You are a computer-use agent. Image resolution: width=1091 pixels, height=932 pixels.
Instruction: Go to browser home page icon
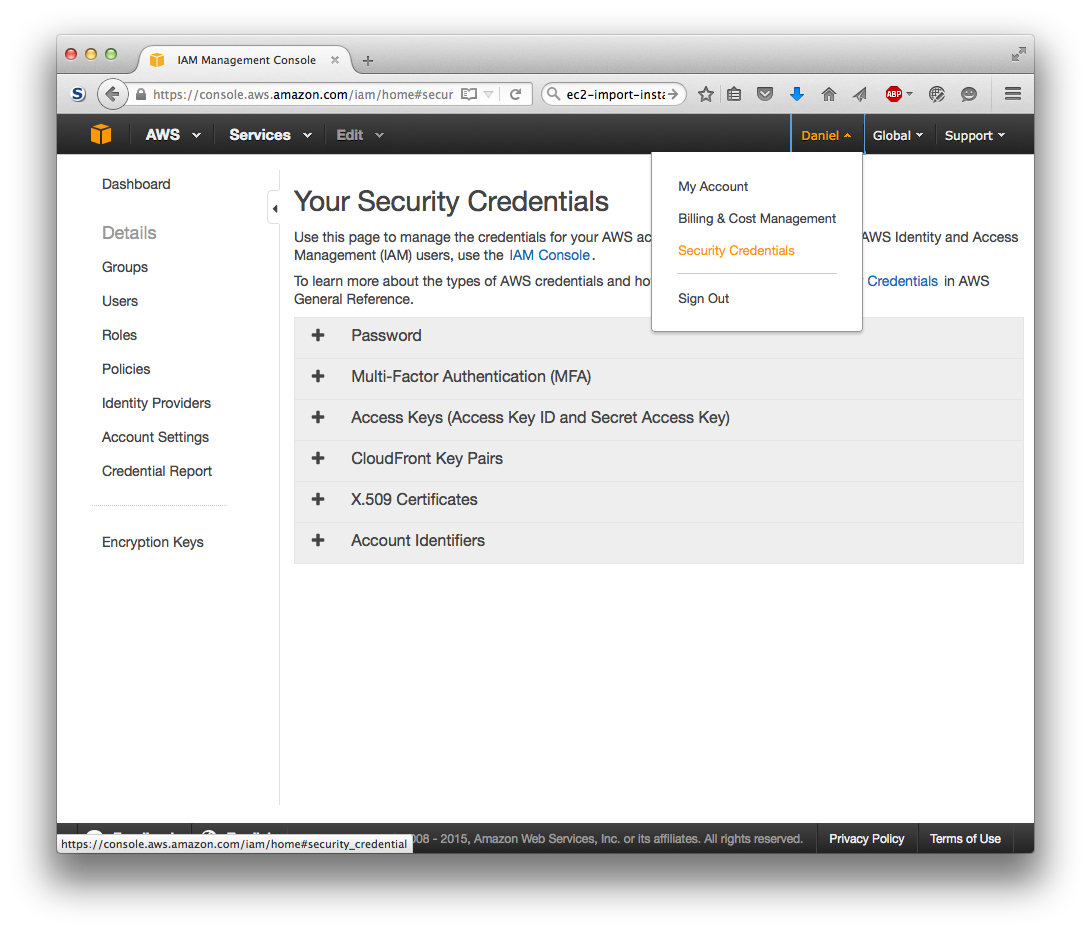[x=829, y=94]
